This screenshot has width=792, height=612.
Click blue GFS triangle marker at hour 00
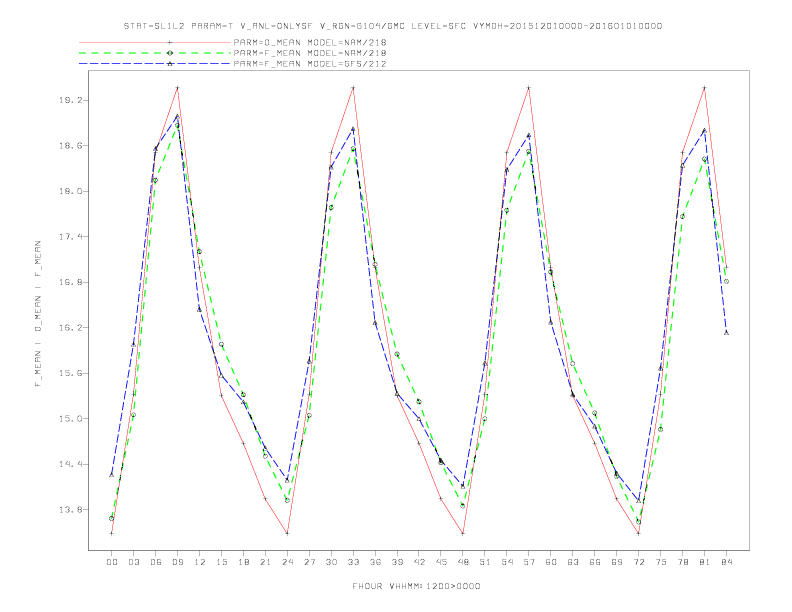tap(112, 475)
